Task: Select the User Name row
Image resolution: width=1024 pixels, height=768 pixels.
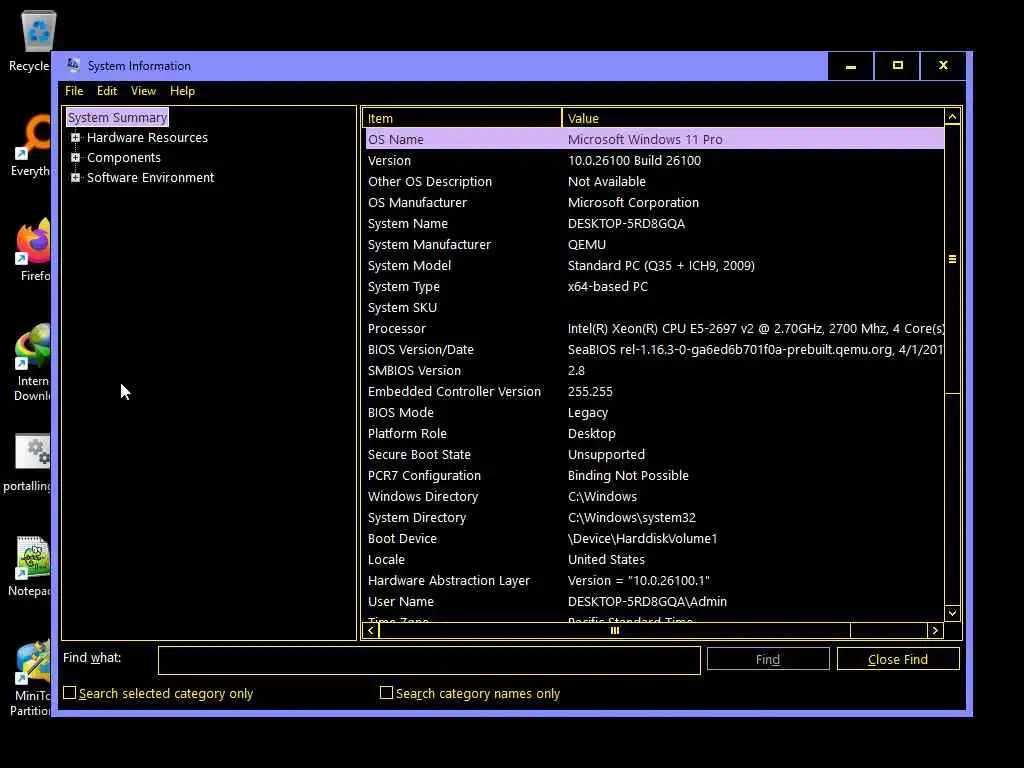Action: 654,601
